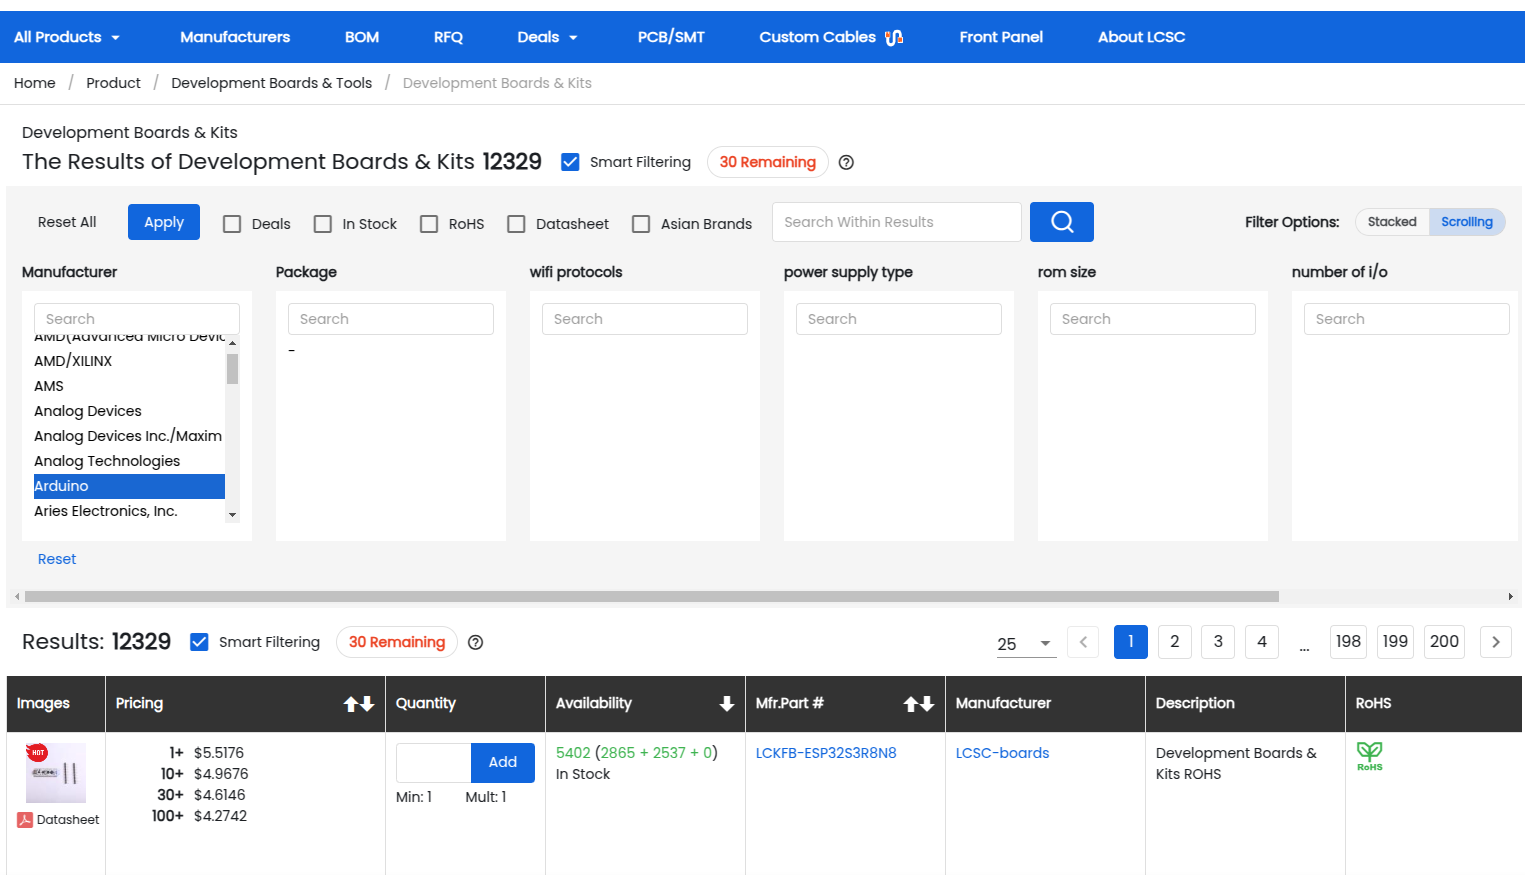Click the Add button for first product
The image size is (1525, 875).
tap(502, 762)
